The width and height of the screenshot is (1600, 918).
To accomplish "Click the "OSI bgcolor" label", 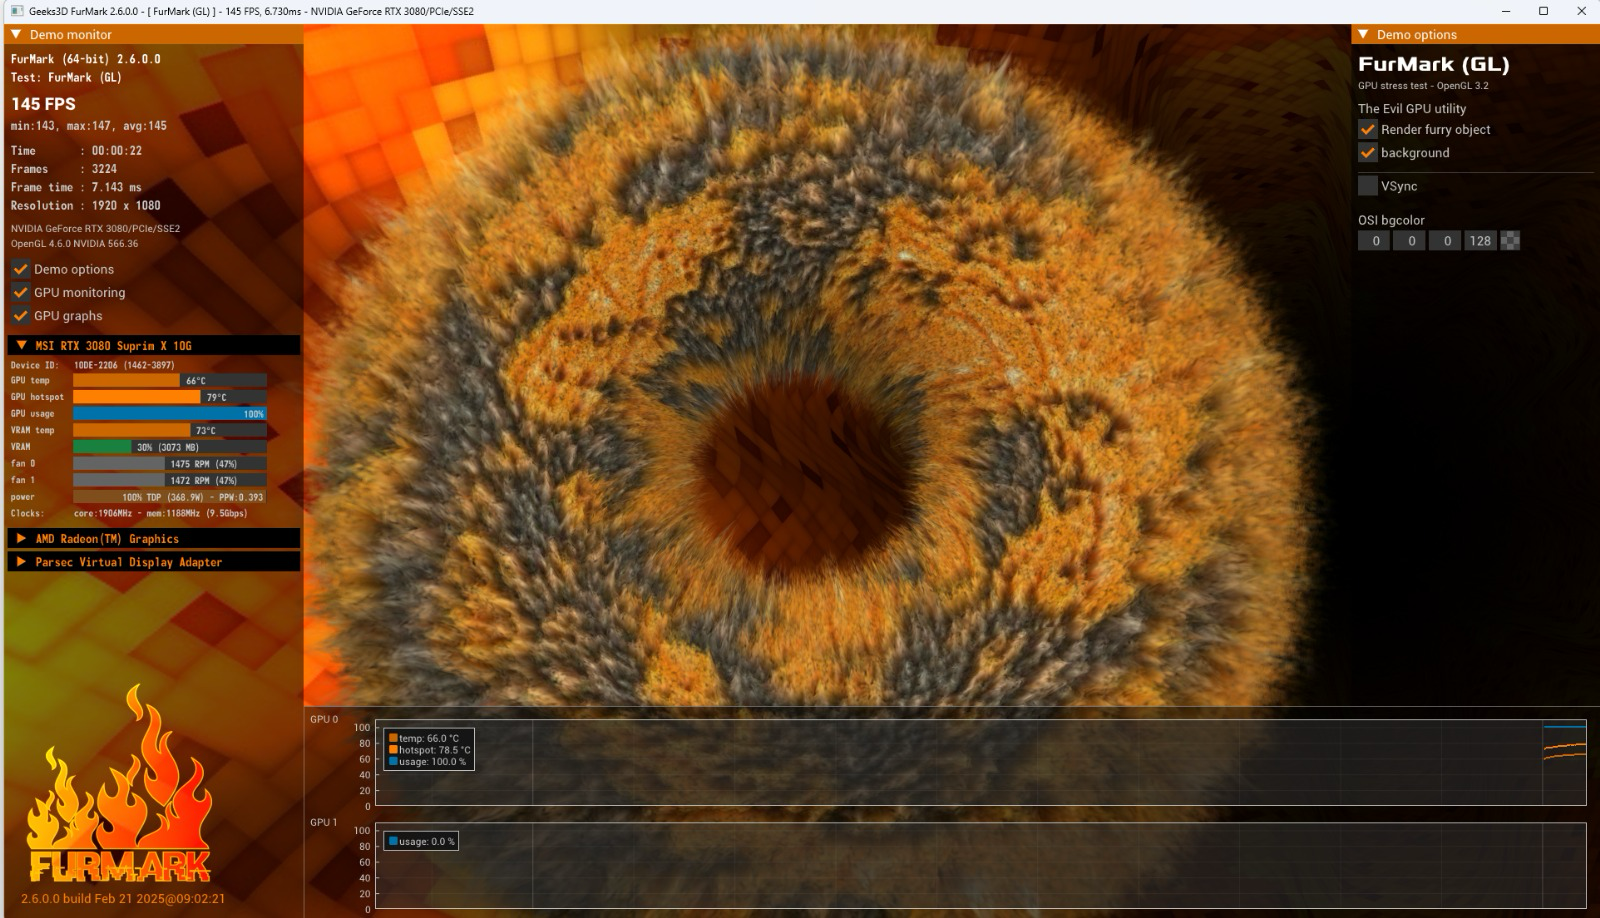I will point(1391,220).
